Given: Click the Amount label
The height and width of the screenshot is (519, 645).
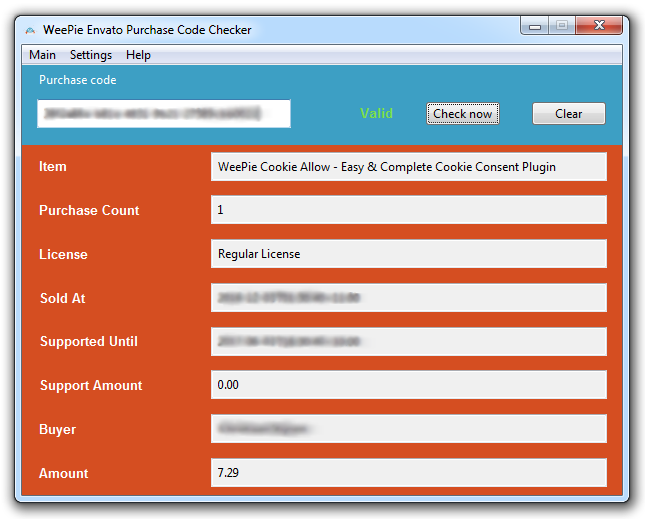Looking at the screenshot, I should click(x=63, y=473).
